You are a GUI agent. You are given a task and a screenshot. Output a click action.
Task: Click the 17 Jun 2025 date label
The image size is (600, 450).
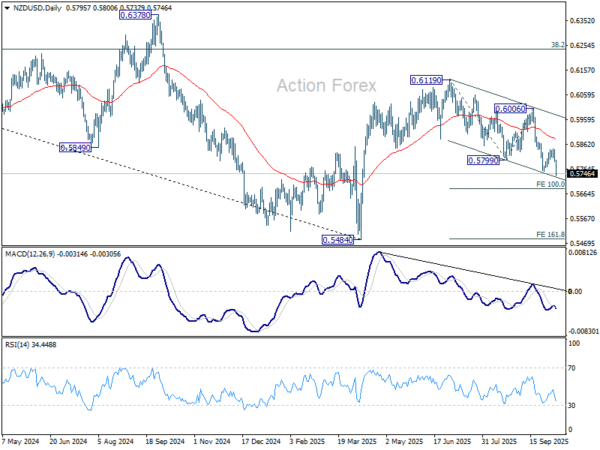[453, 441]
